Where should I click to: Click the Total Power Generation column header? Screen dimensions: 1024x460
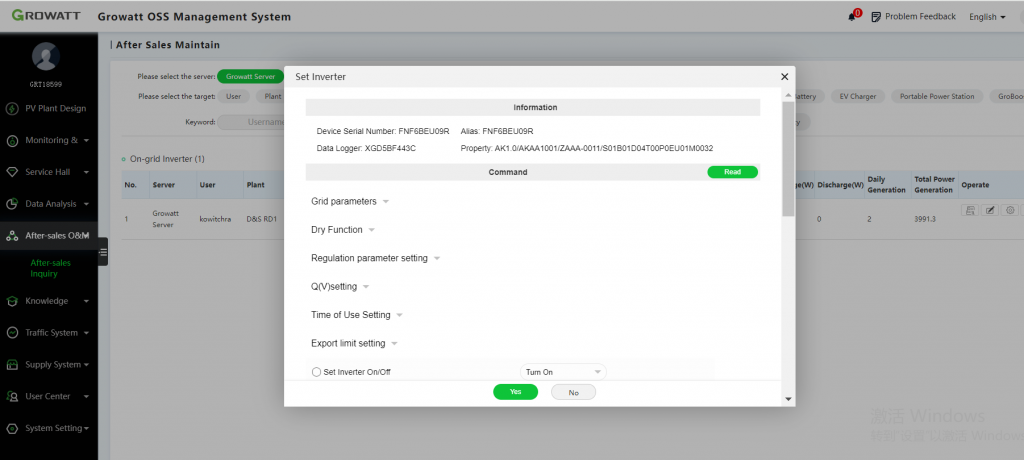[x=933, y=185]
